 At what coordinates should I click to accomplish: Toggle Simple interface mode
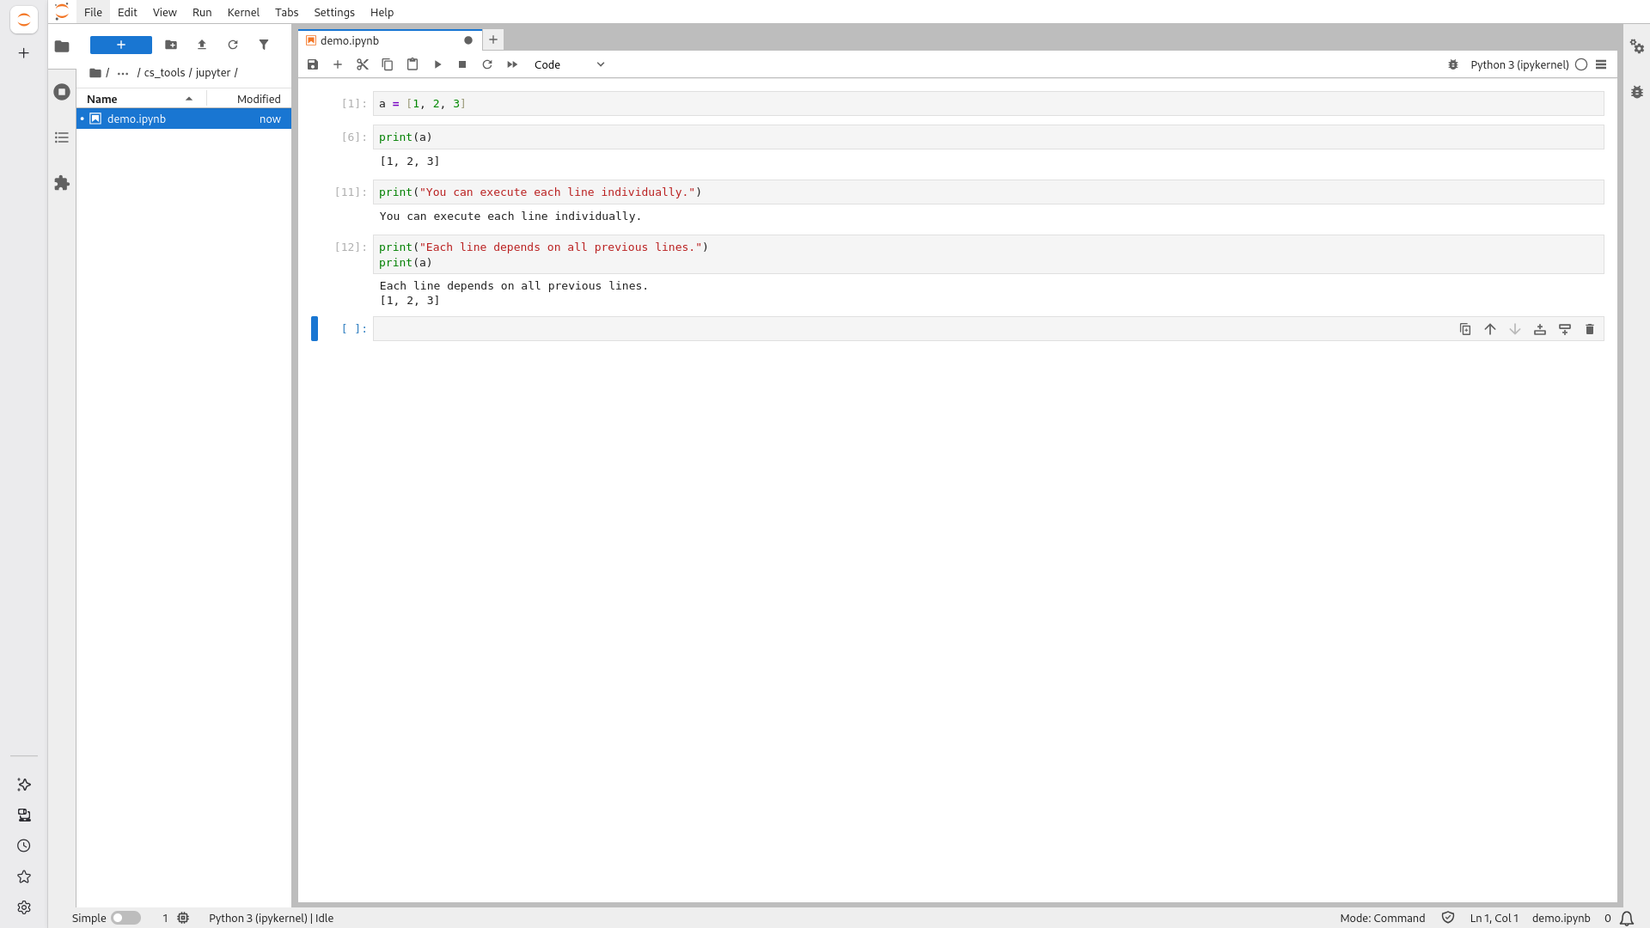pos(126,917)
